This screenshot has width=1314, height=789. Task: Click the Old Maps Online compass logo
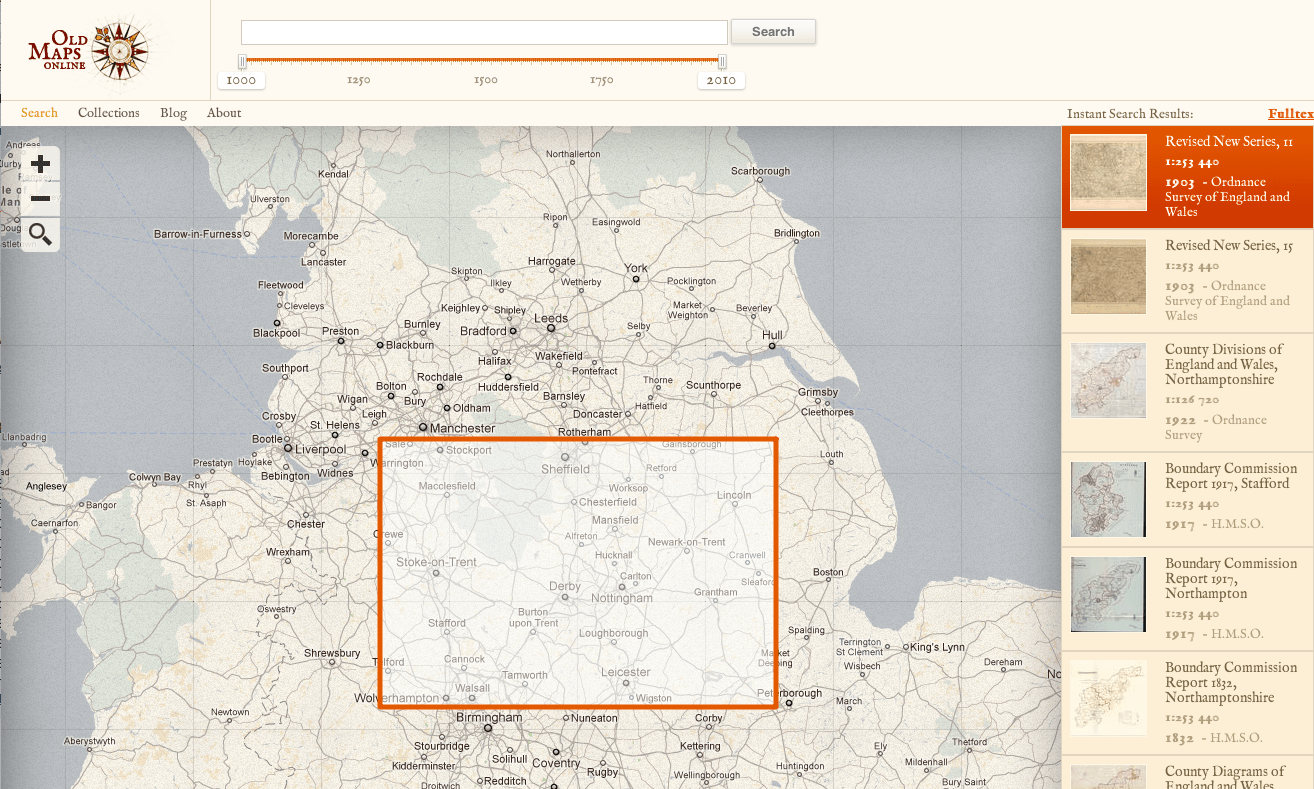point(88,49)
